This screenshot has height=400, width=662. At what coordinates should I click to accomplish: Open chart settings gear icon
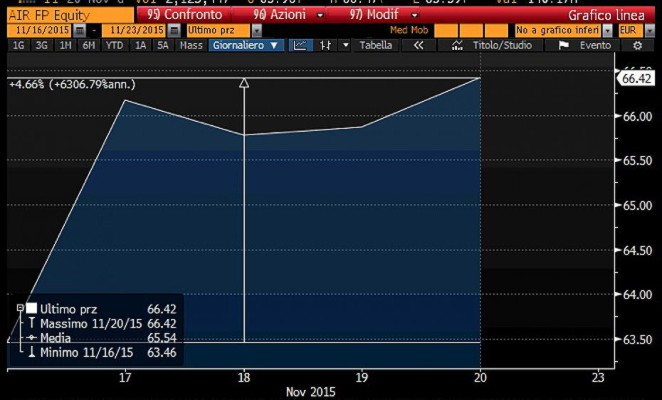click(x=636, y=45)
